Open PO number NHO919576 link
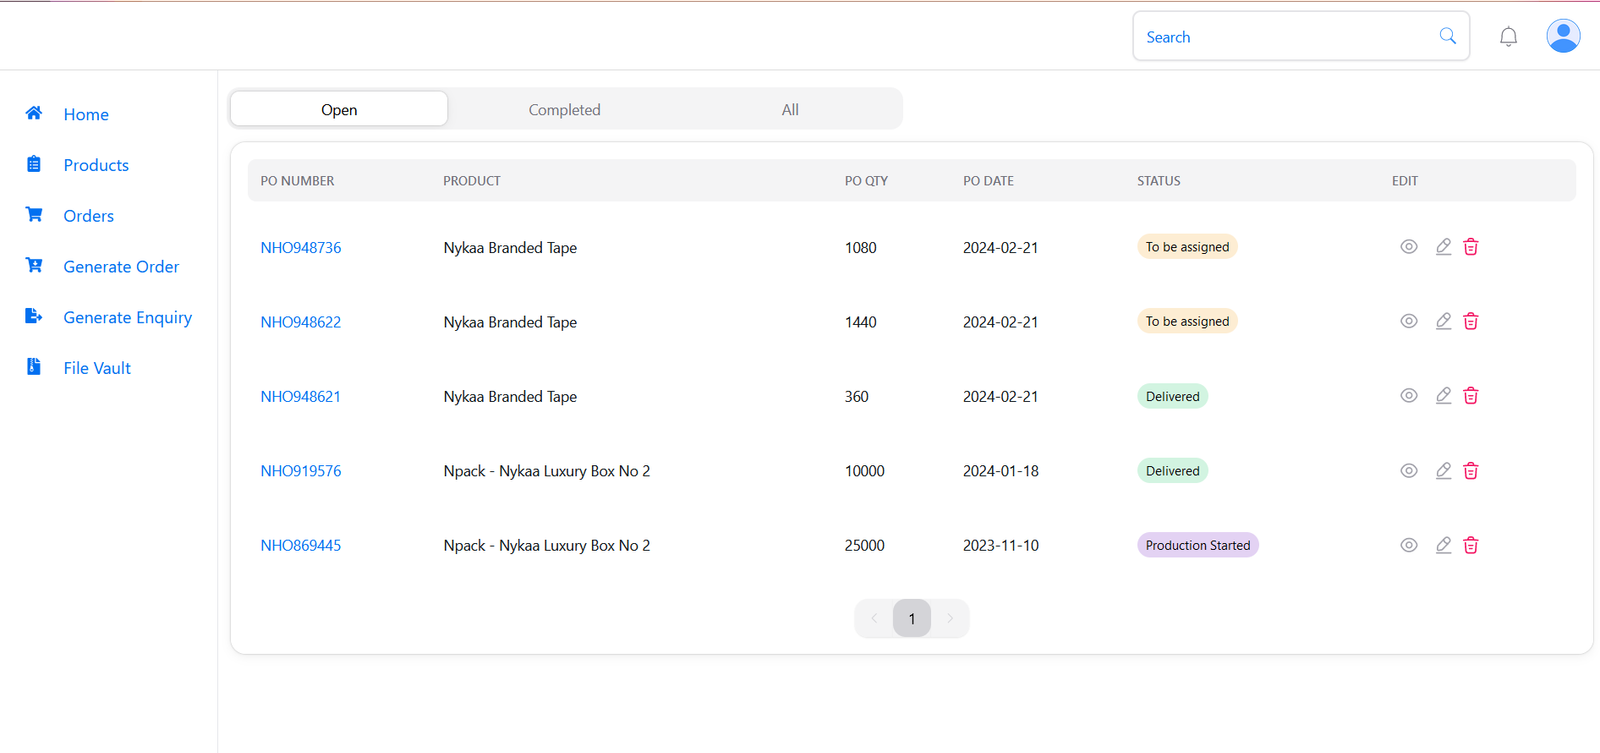 click(301, 471)
